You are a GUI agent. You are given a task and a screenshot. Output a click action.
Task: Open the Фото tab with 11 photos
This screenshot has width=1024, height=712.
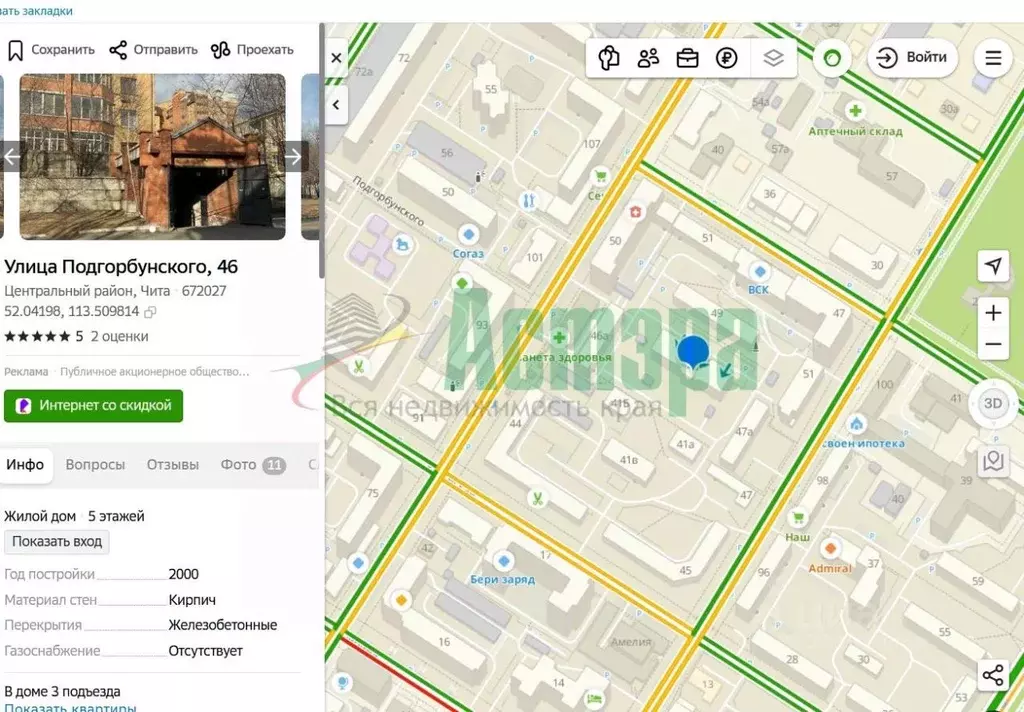(x=253, y=465)
